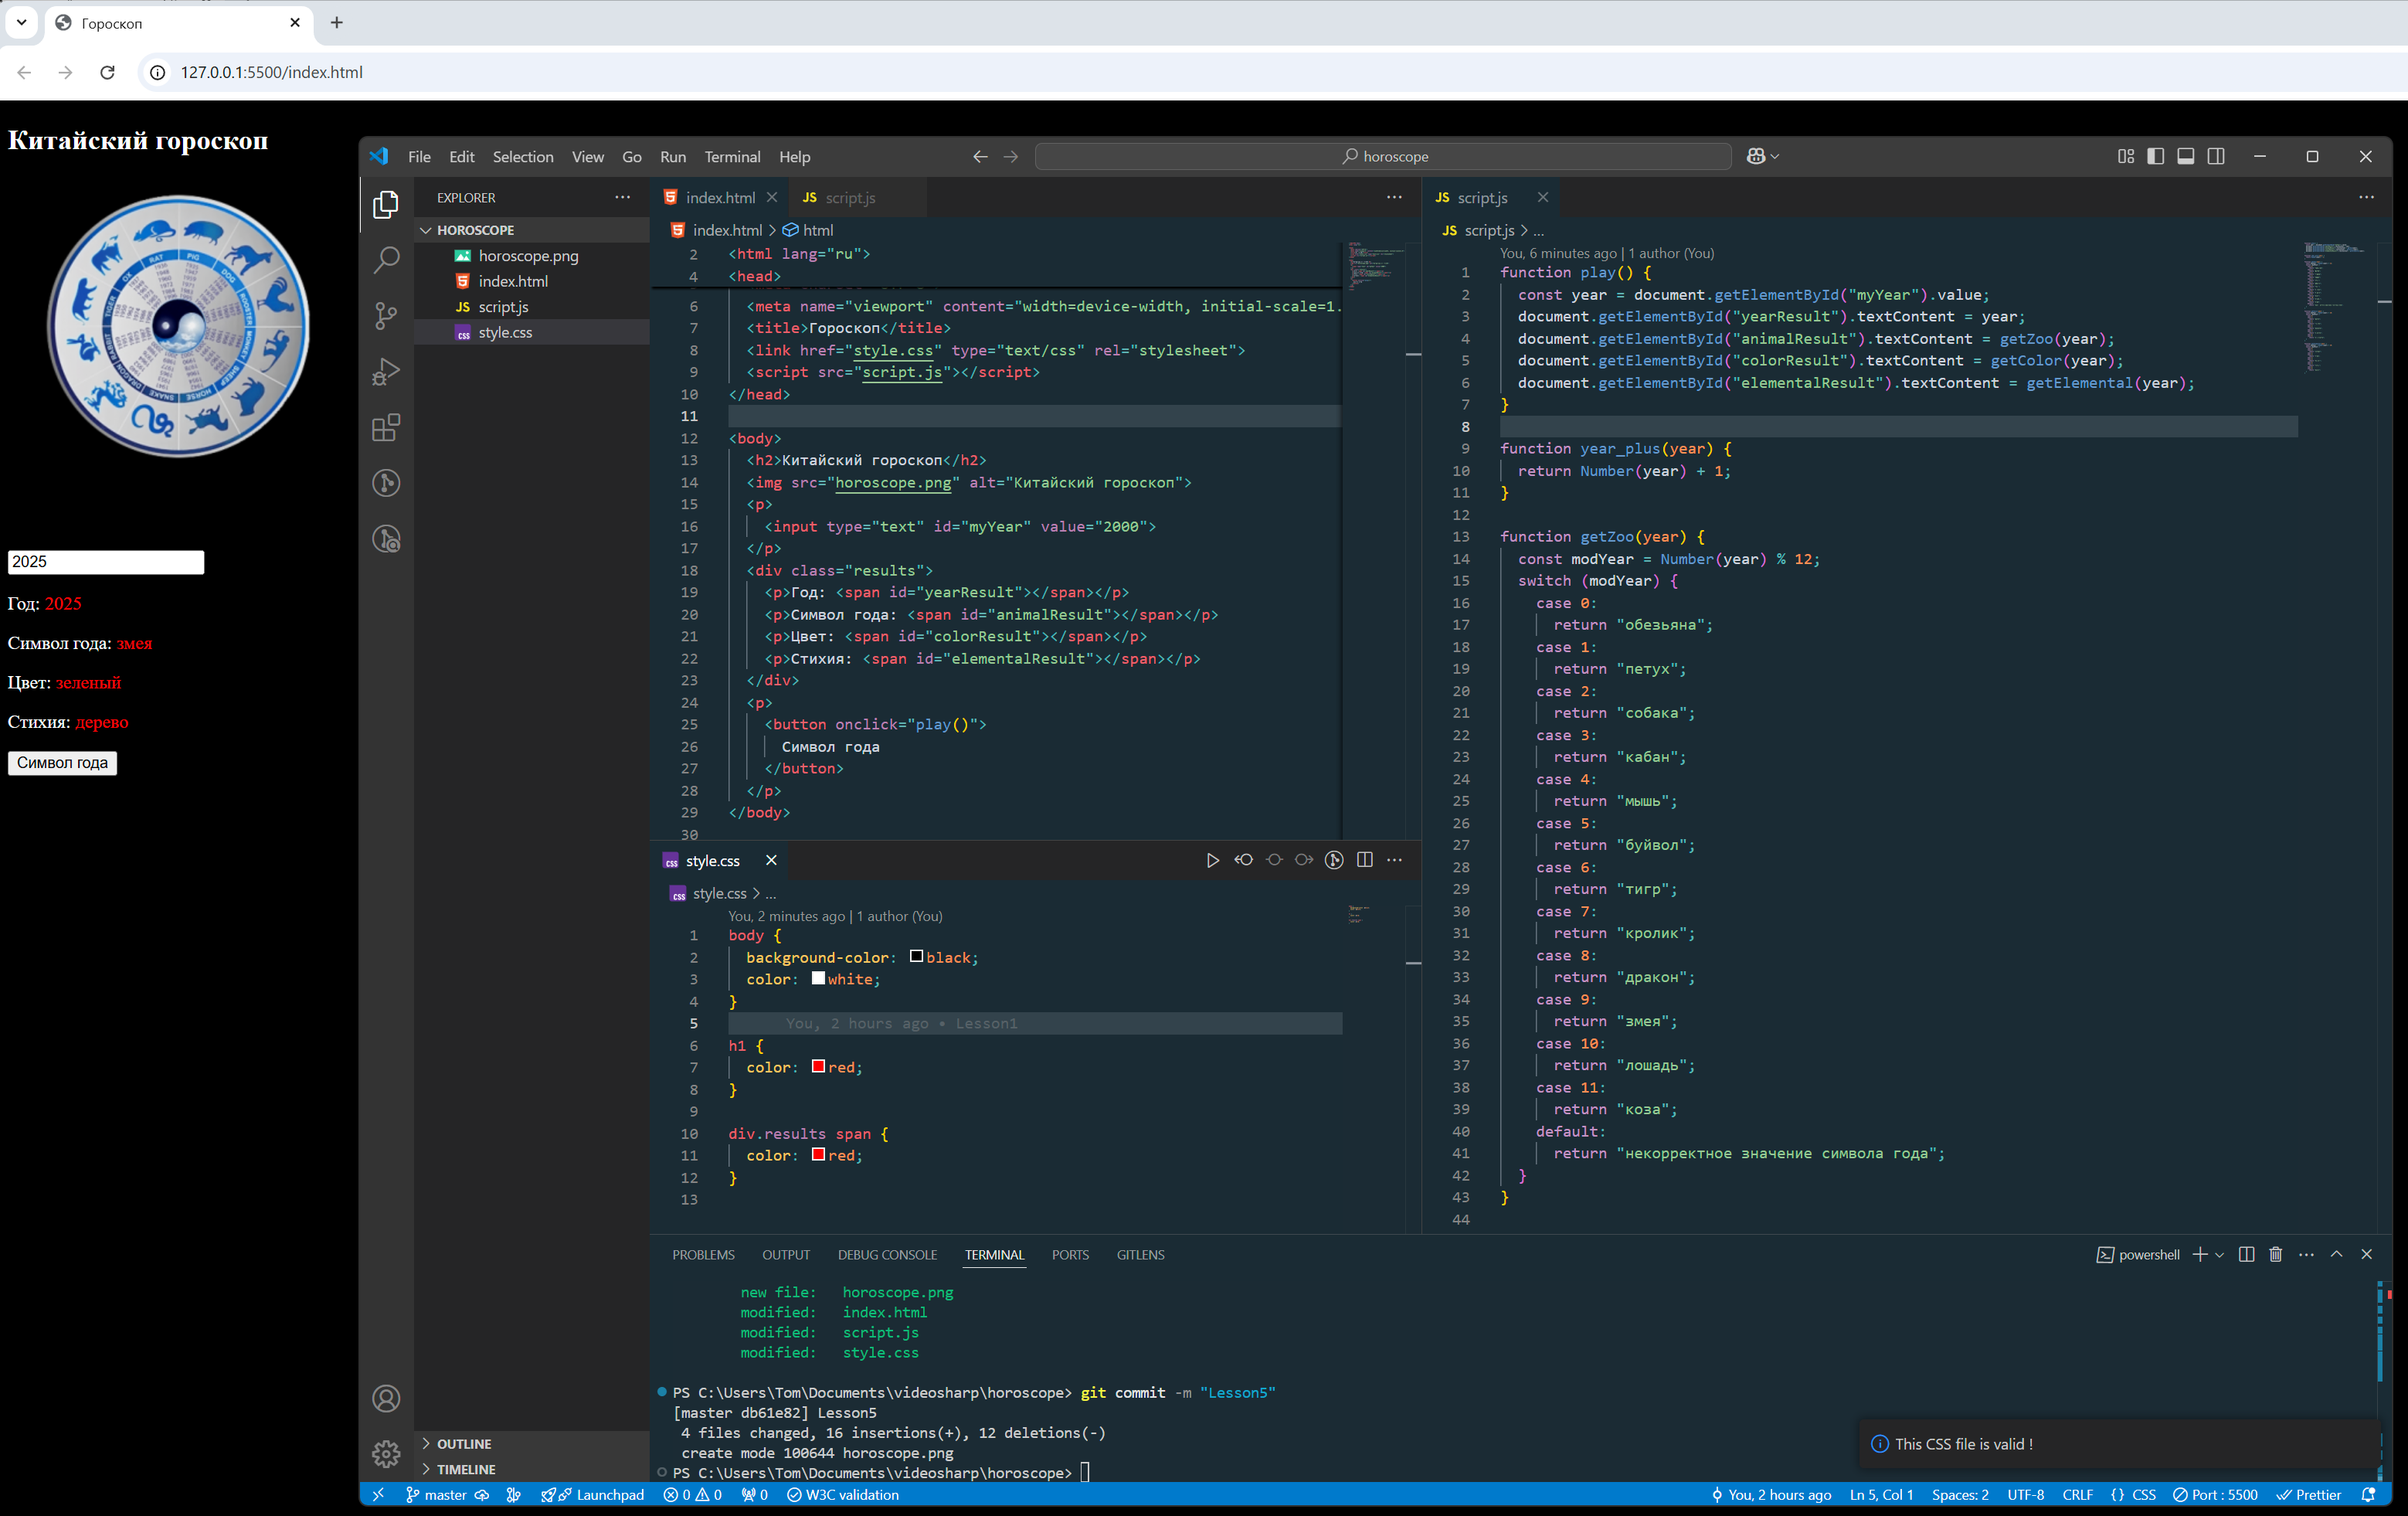Open the Explorer view in activity bar
This screenshot has width=2408, height=1516.
(386, 205)
